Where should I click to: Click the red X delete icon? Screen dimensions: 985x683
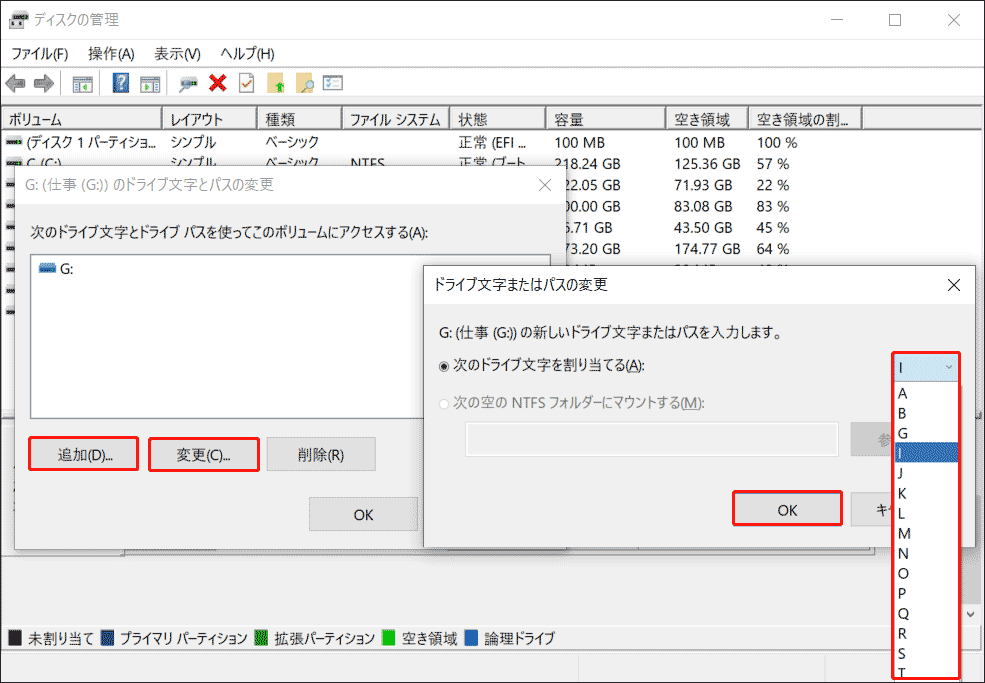tap(217, 83)
